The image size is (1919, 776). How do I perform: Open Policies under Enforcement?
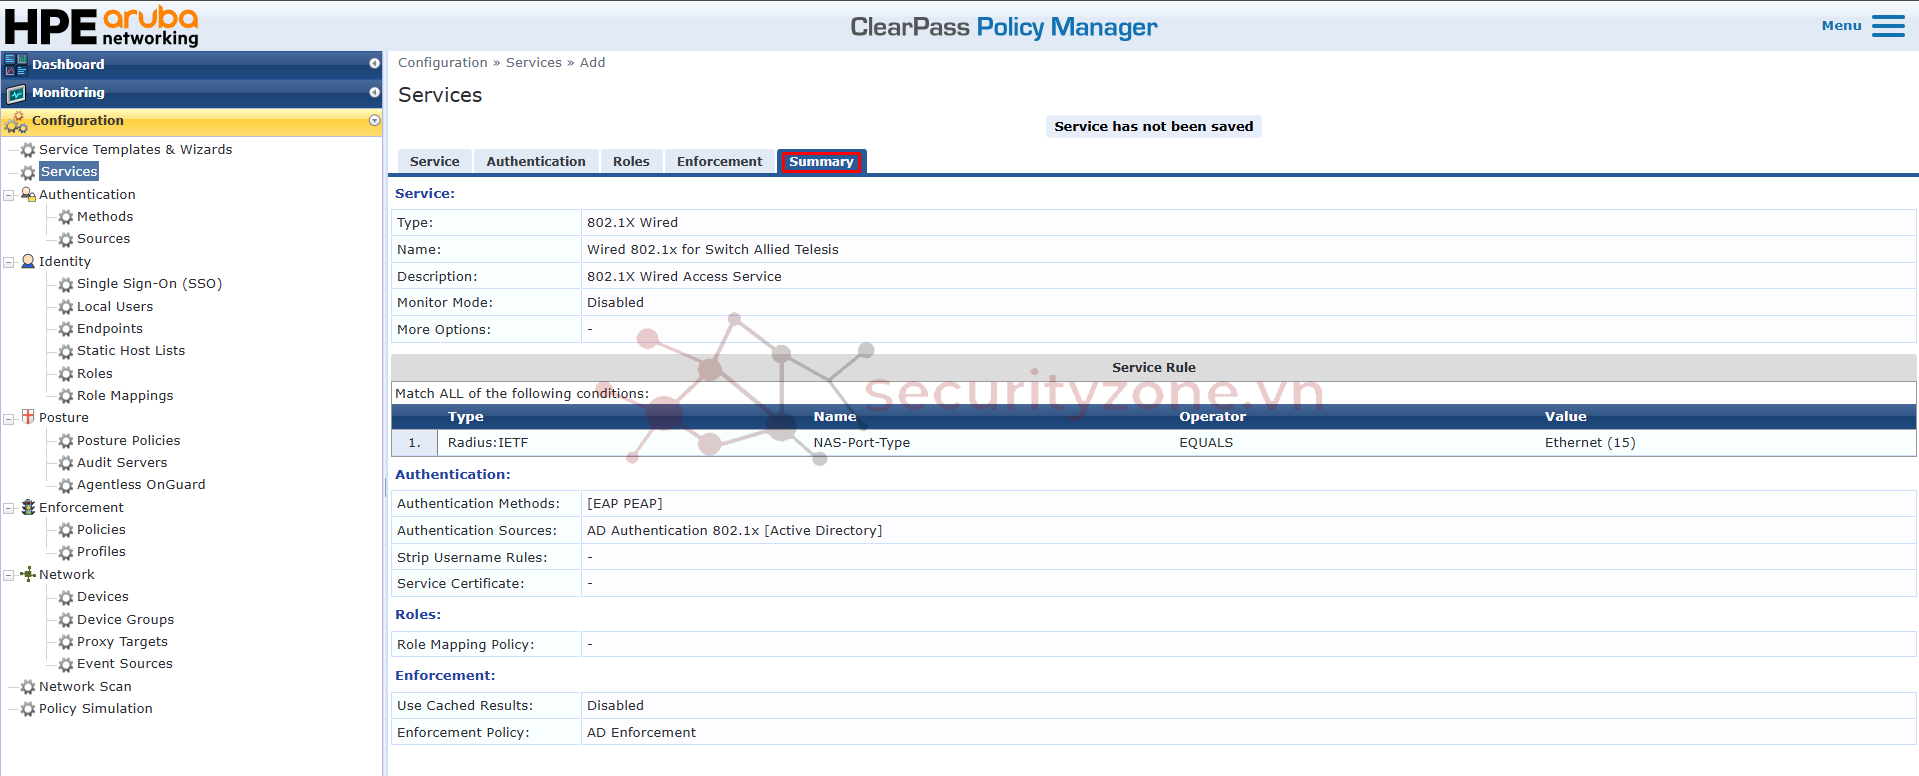(x=101, y=530)
